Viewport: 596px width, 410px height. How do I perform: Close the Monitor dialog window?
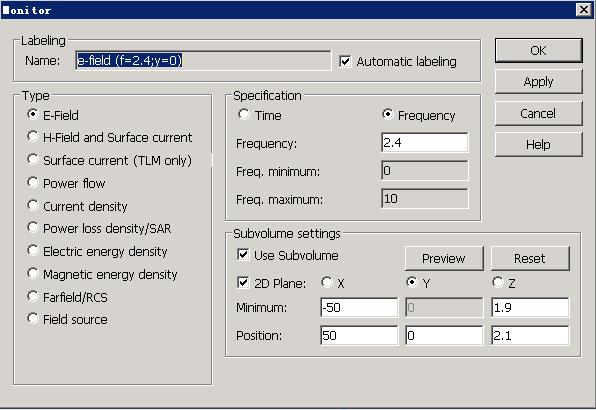tap(583, 9)
